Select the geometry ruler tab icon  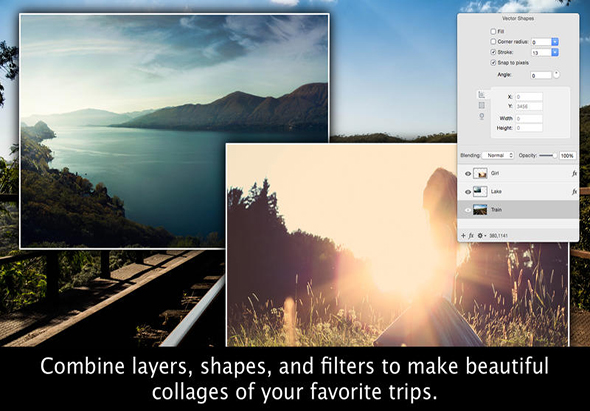(x=481, y=94)
